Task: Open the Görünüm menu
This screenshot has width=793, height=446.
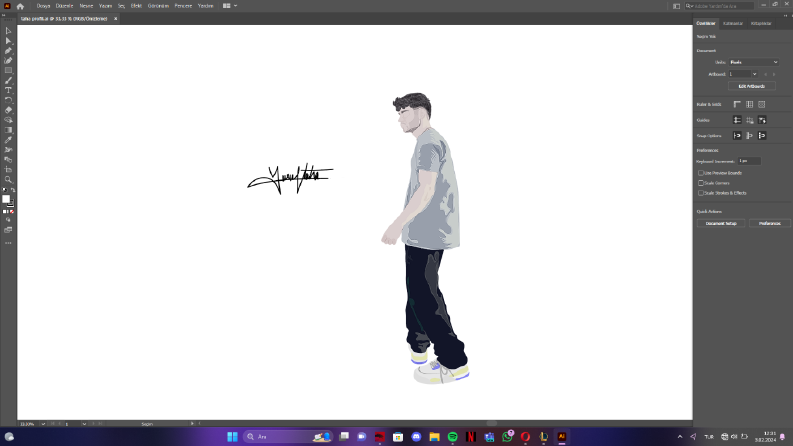Action: 158,6
